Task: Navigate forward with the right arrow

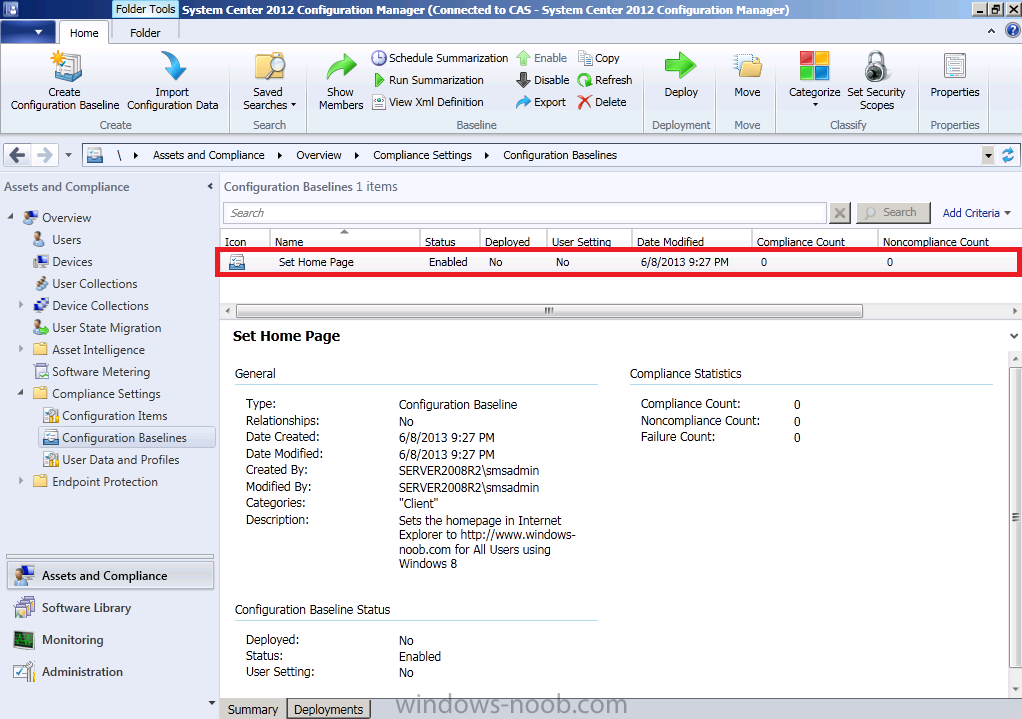Action: pos(45,155)
